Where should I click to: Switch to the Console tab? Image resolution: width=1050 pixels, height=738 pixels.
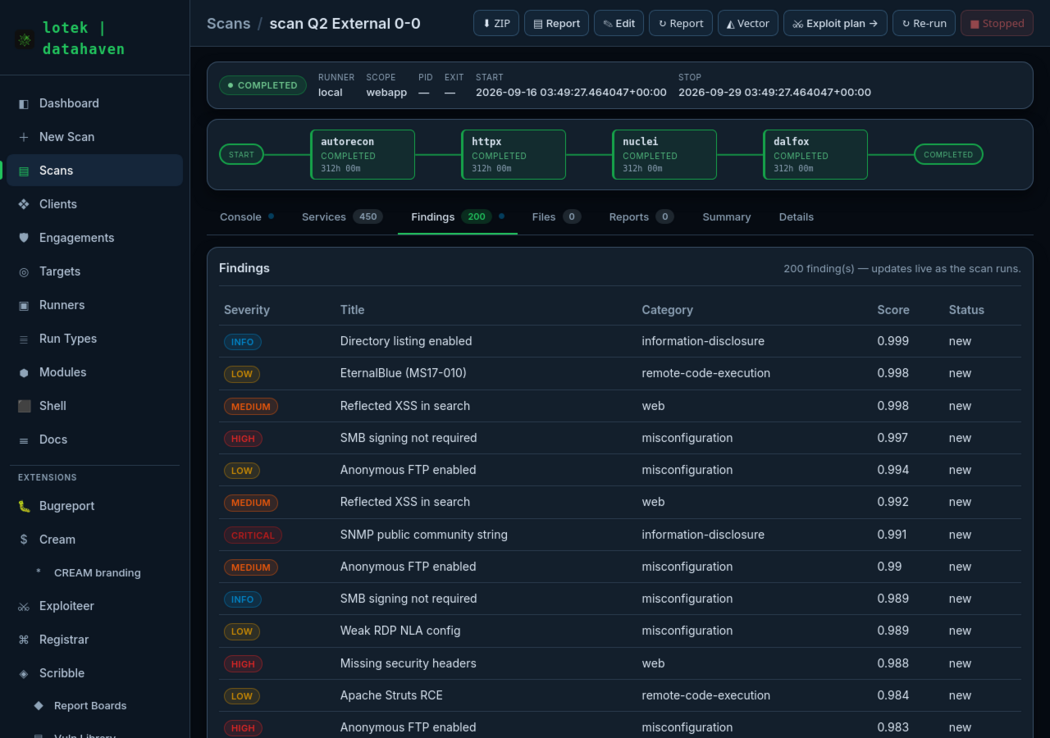click(x=246, y=217)
